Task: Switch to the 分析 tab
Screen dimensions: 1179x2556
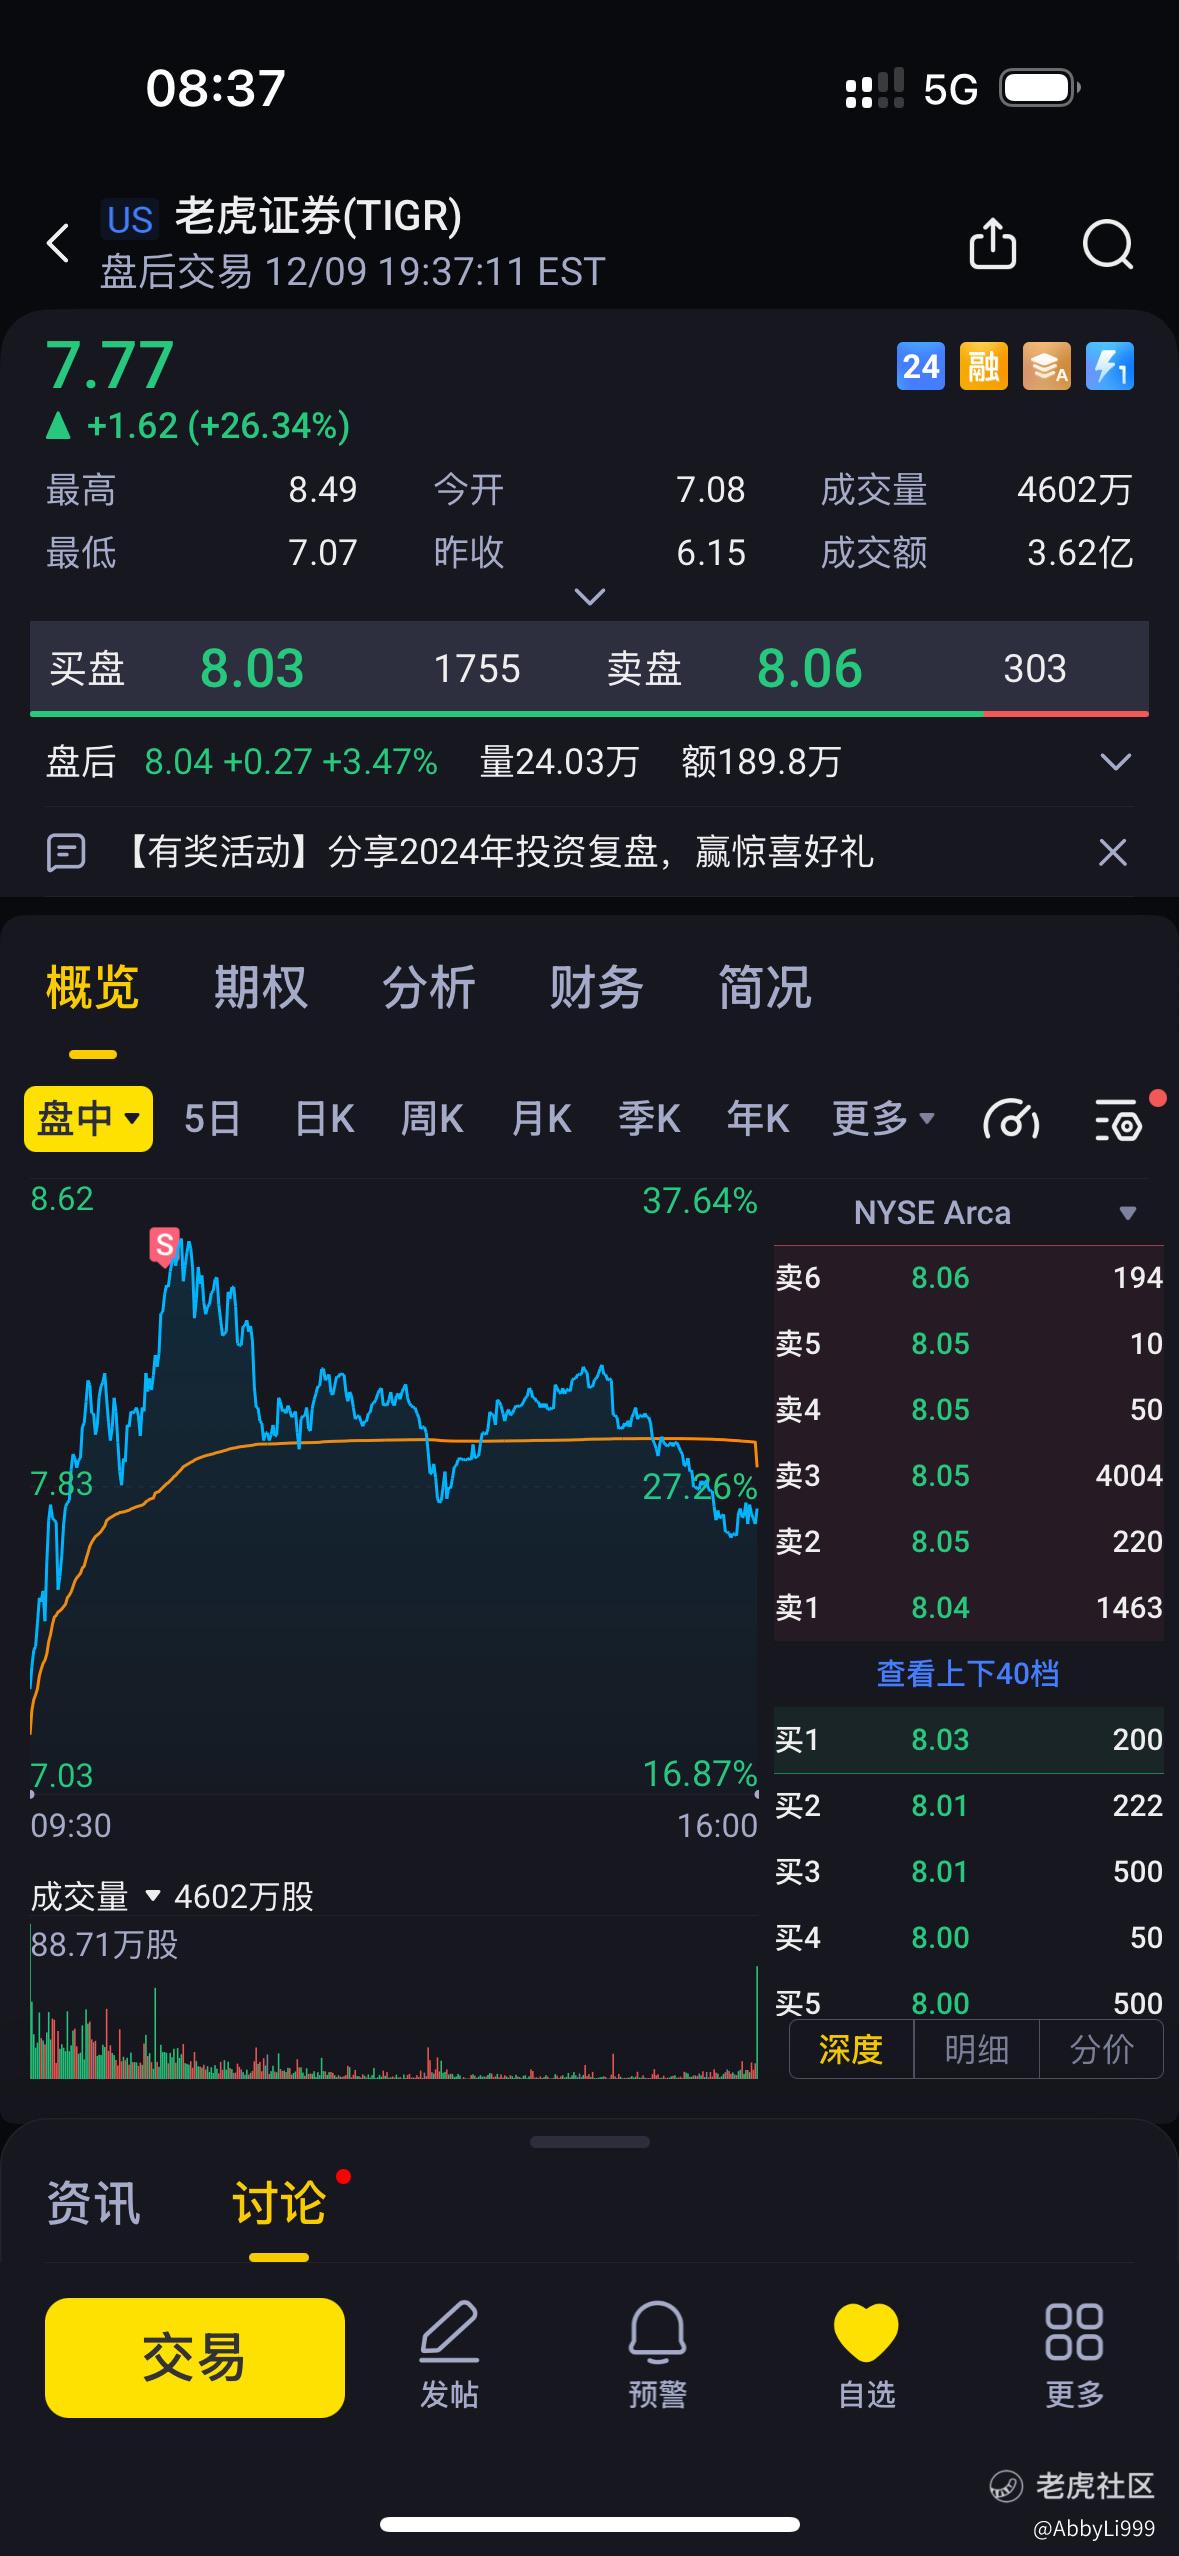Action: [428, 988]
